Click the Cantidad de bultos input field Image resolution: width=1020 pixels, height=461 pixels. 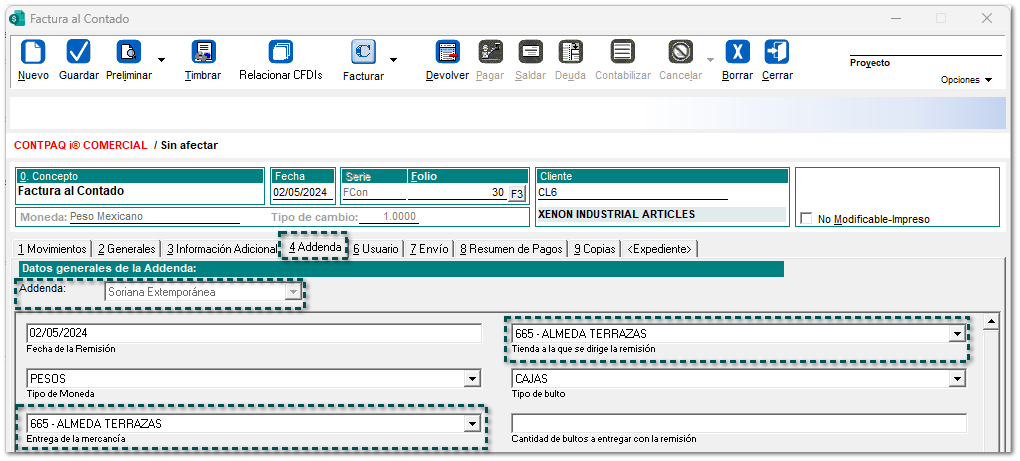(738, 424)
